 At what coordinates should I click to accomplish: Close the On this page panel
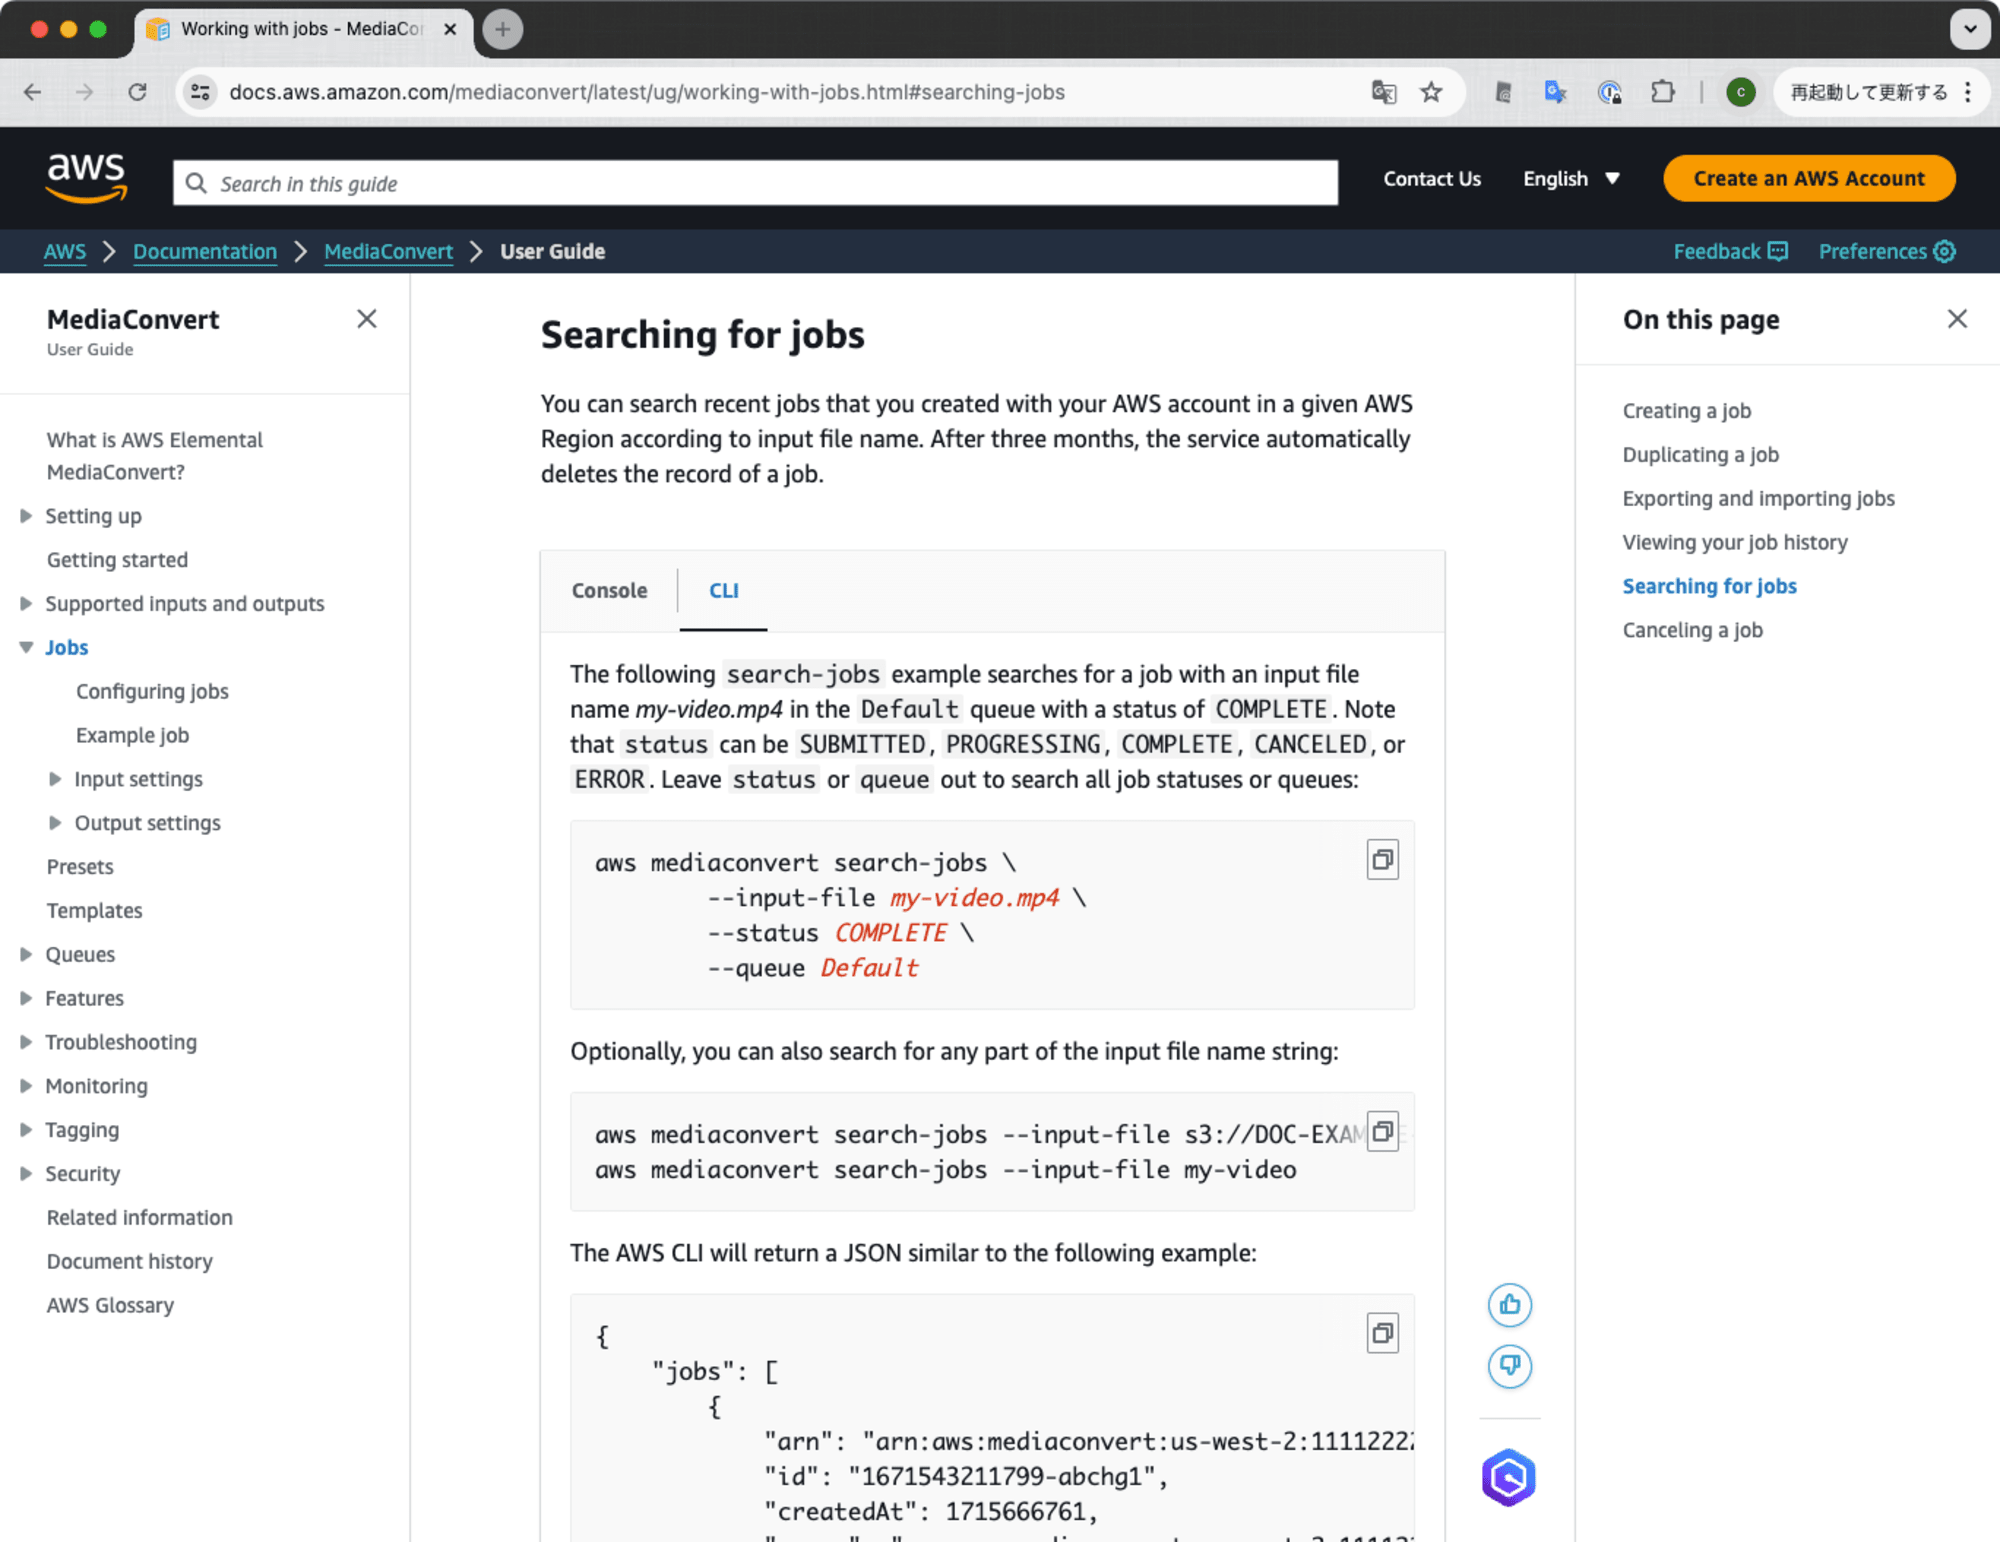pyautogui.click(x=1957, y=319)
